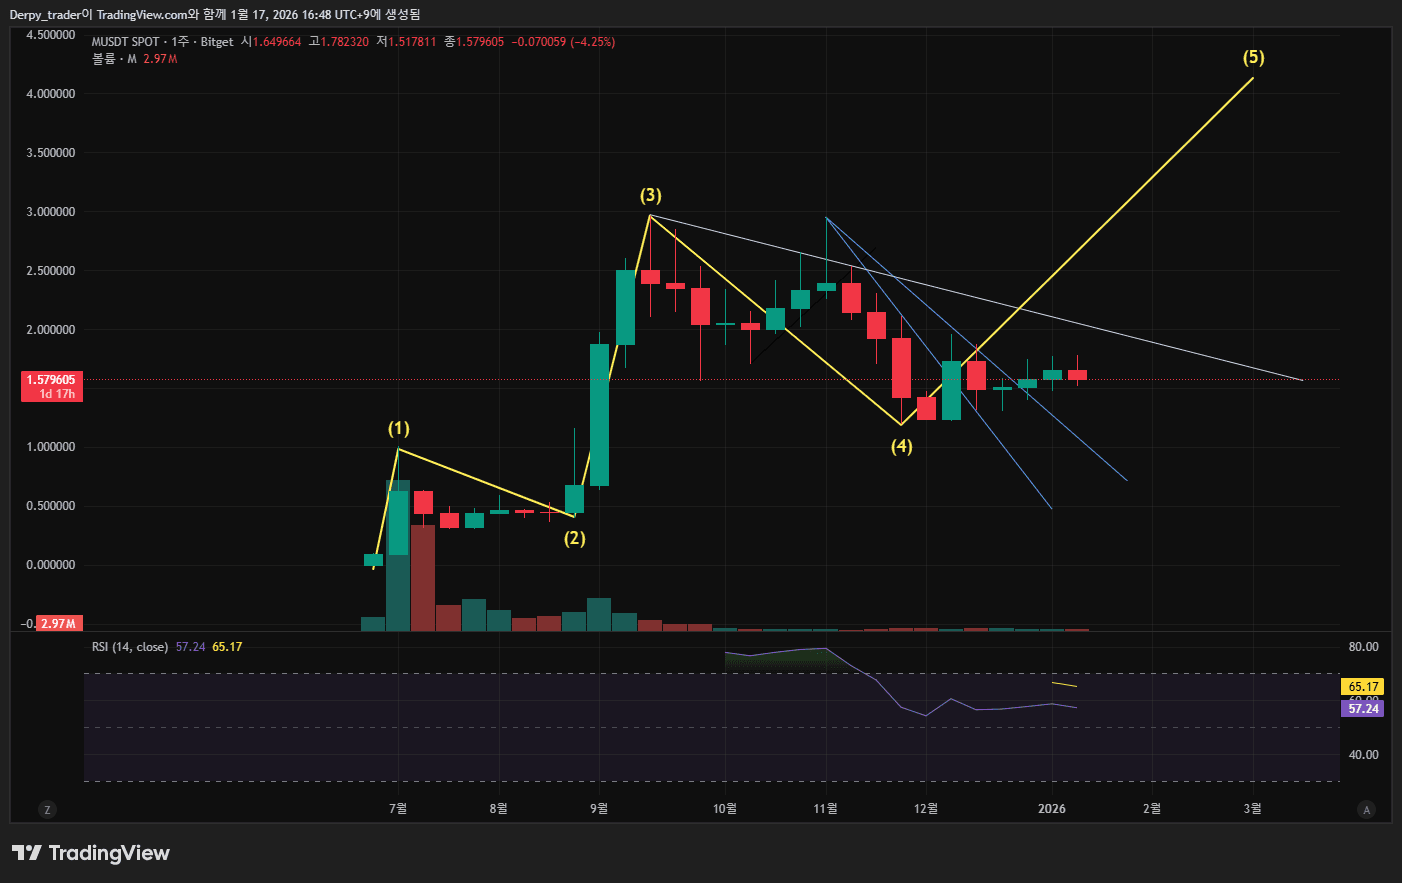Click the 4.000000 level on price axis
The height and width of the screenshot is (883, 1402).
coord(51,94)
